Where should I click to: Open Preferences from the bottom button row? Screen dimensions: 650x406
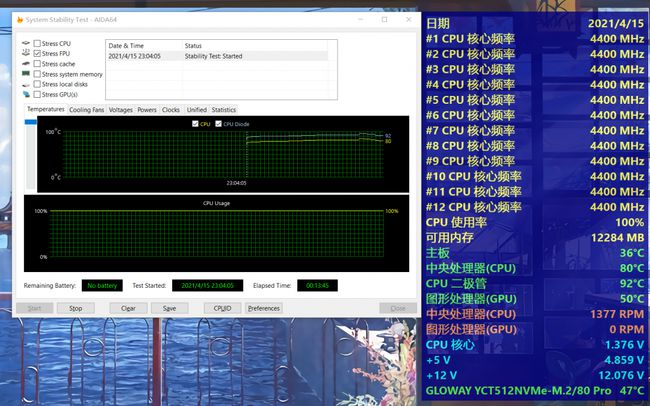[x=264, y=308]
